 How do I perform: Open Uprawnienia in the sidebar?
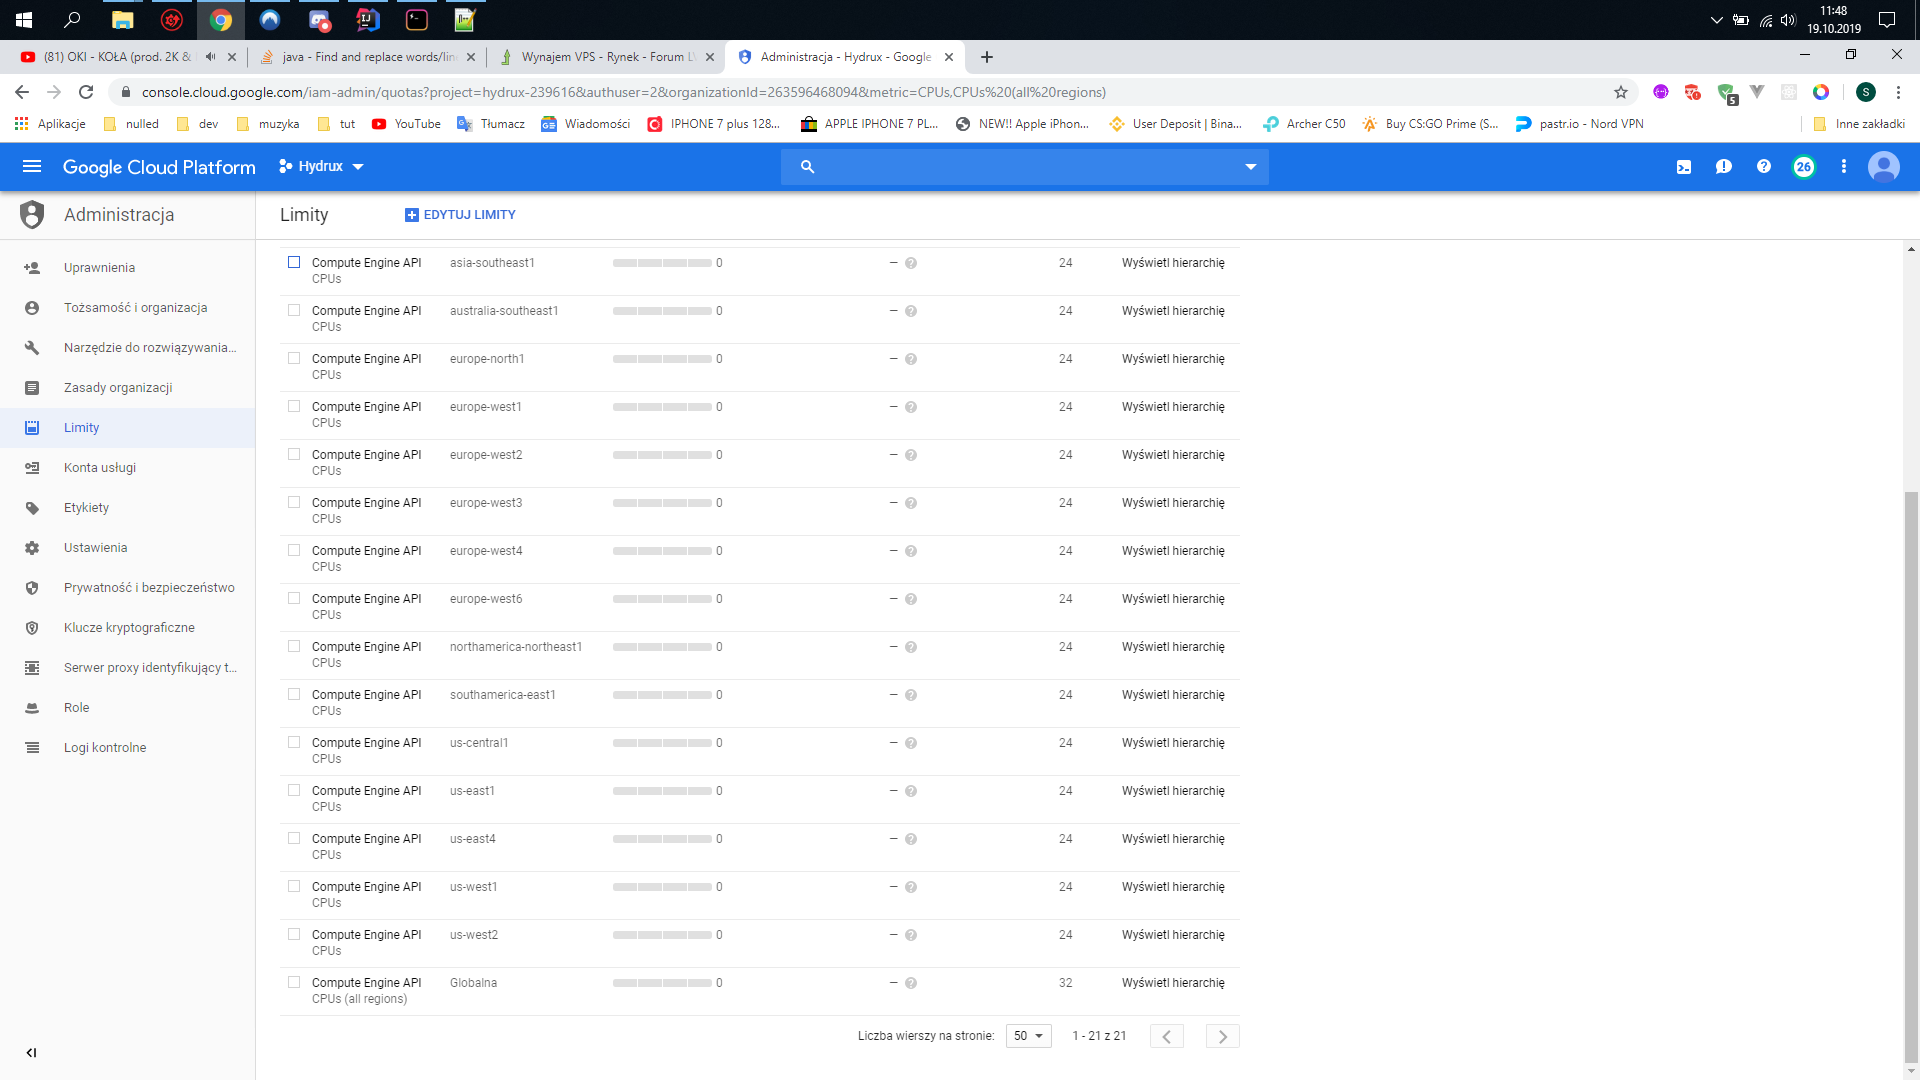click(99, 267)
